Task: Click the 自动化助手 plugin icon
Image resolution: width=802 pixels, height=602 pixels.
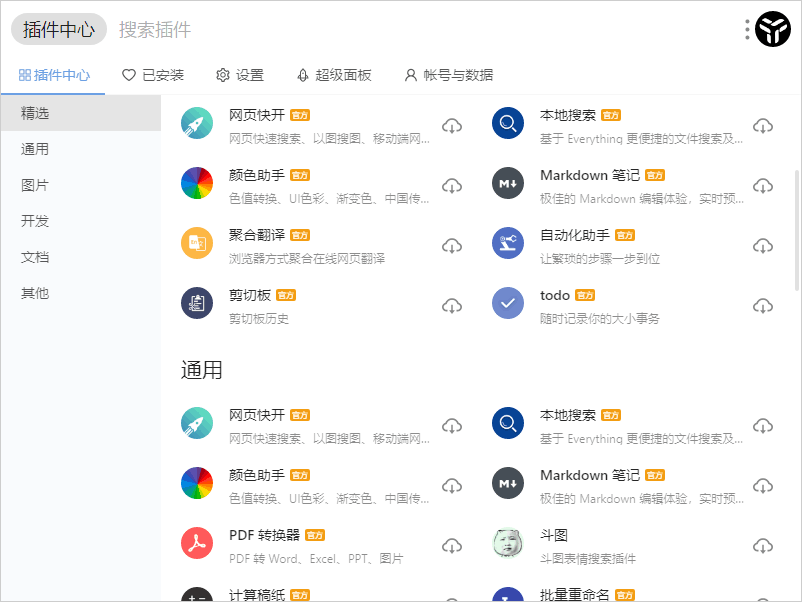Action: pos(508,244)
